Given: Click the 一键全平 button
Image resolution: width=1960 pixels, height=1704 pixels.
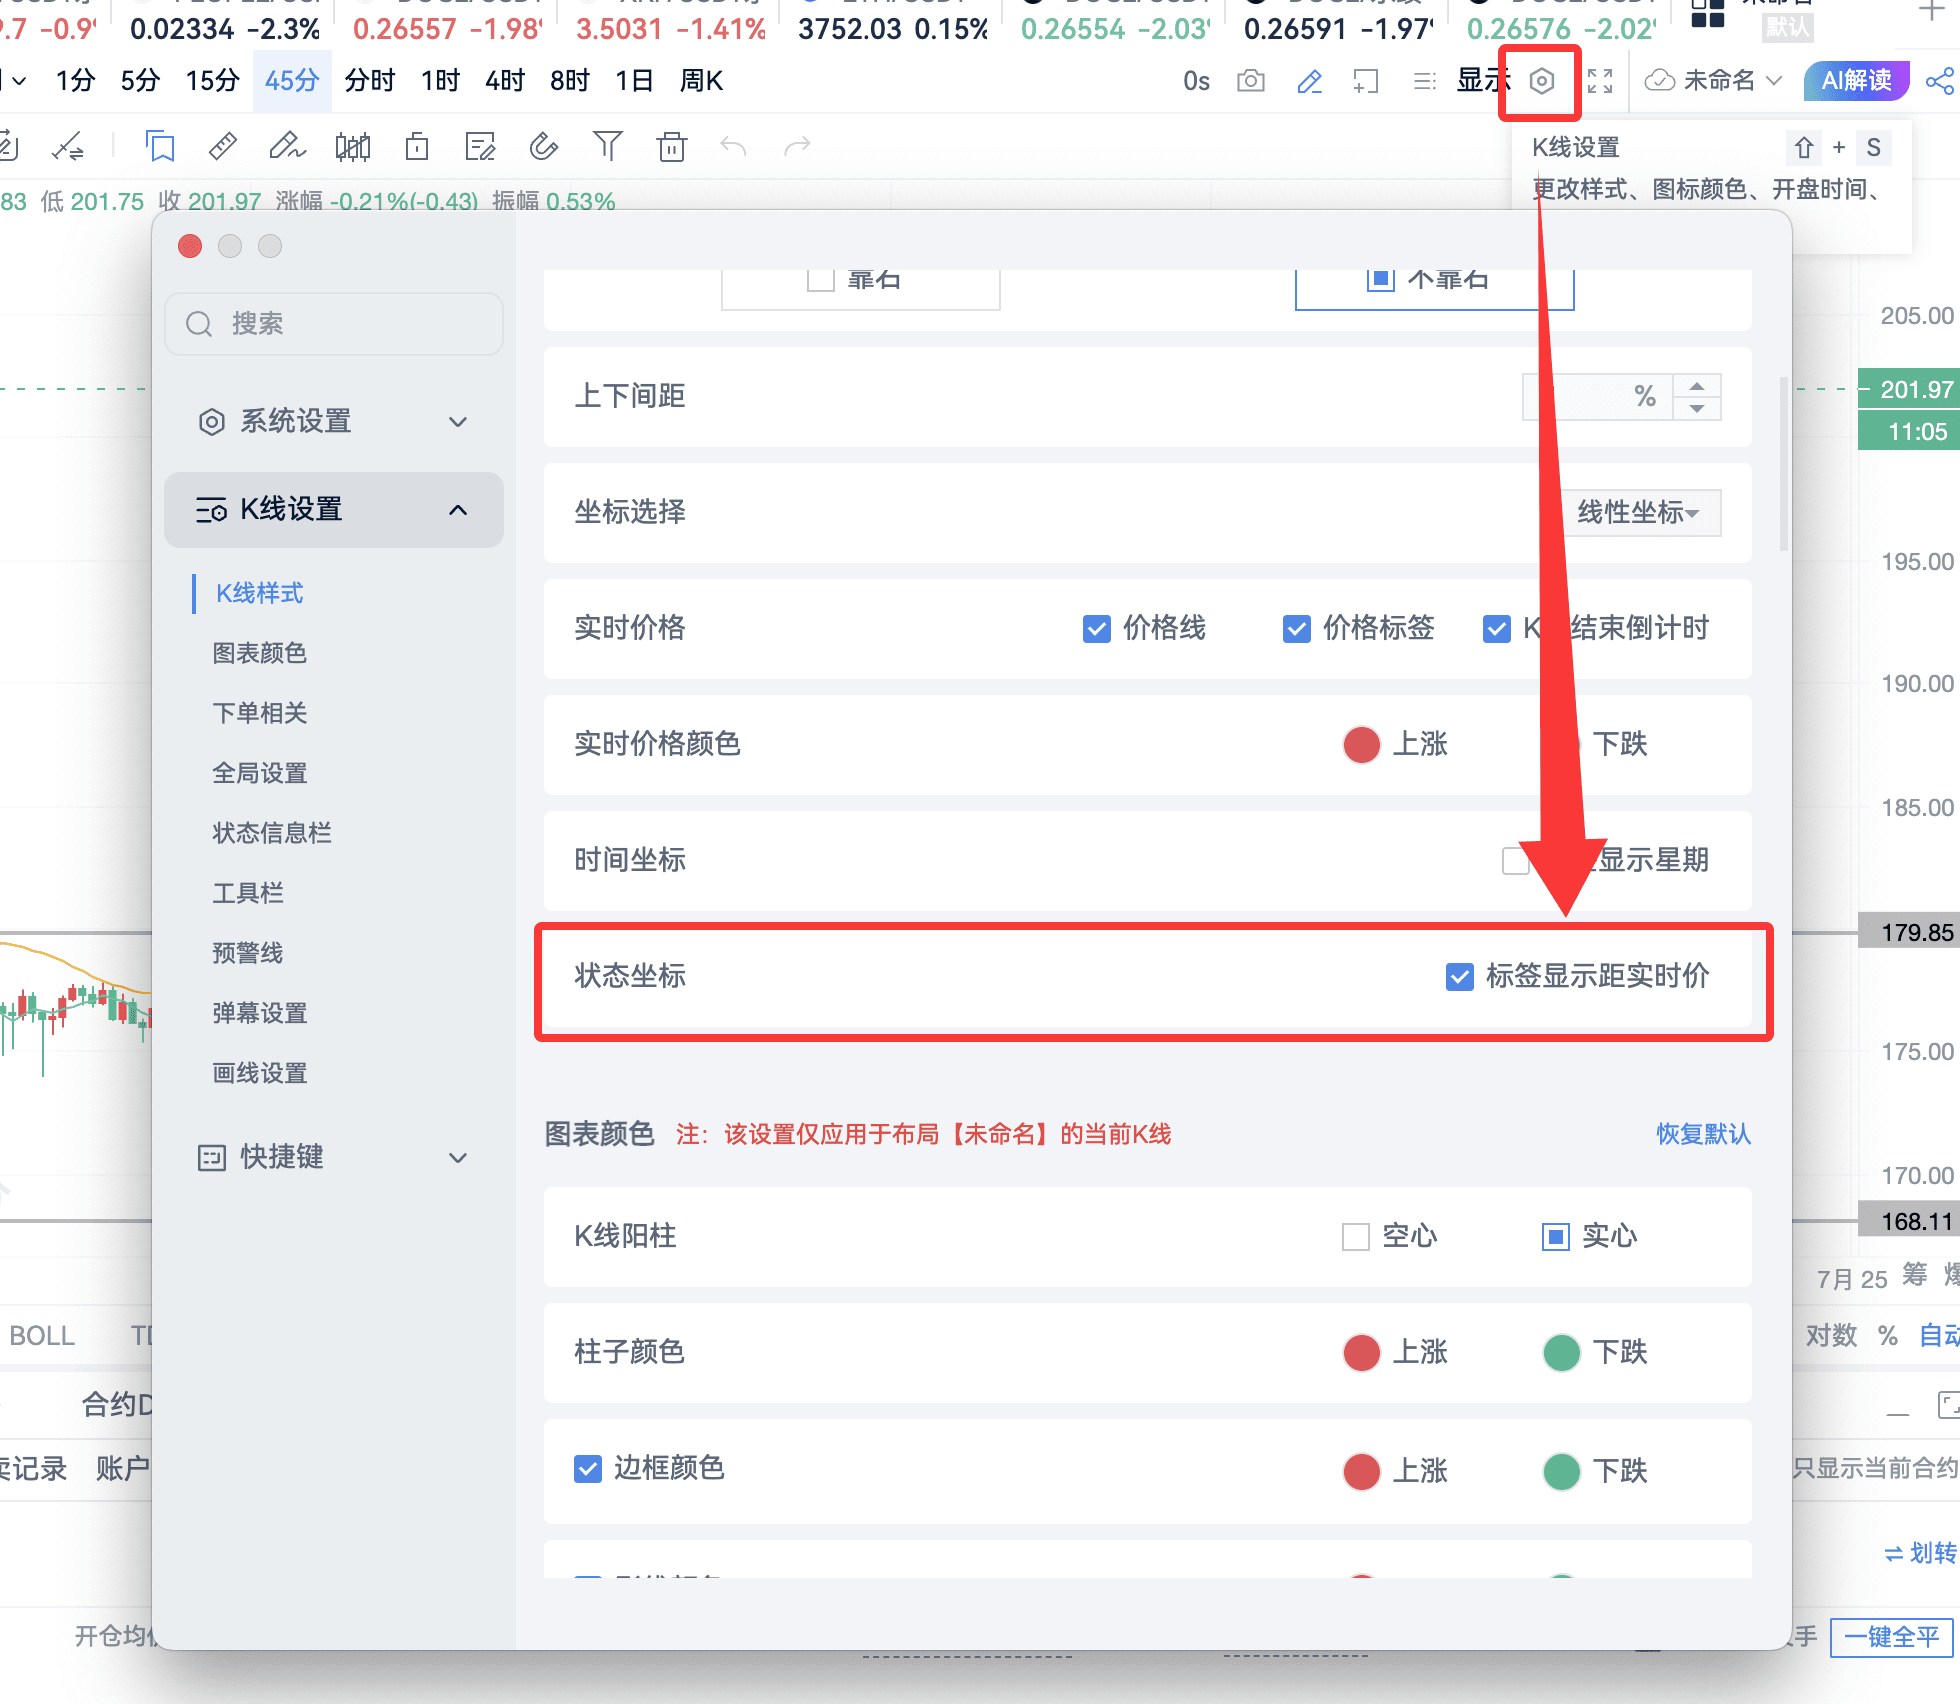Looking at the screenshot, I should coord(1891,1638).
